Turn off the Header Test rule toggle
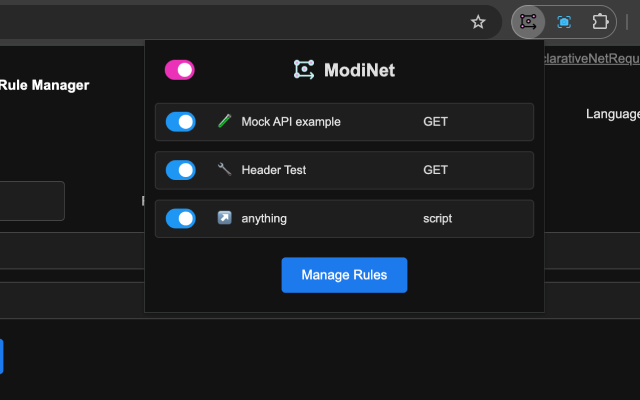Image resolution: width=640 pixels, height=400 pixels. 180,170
